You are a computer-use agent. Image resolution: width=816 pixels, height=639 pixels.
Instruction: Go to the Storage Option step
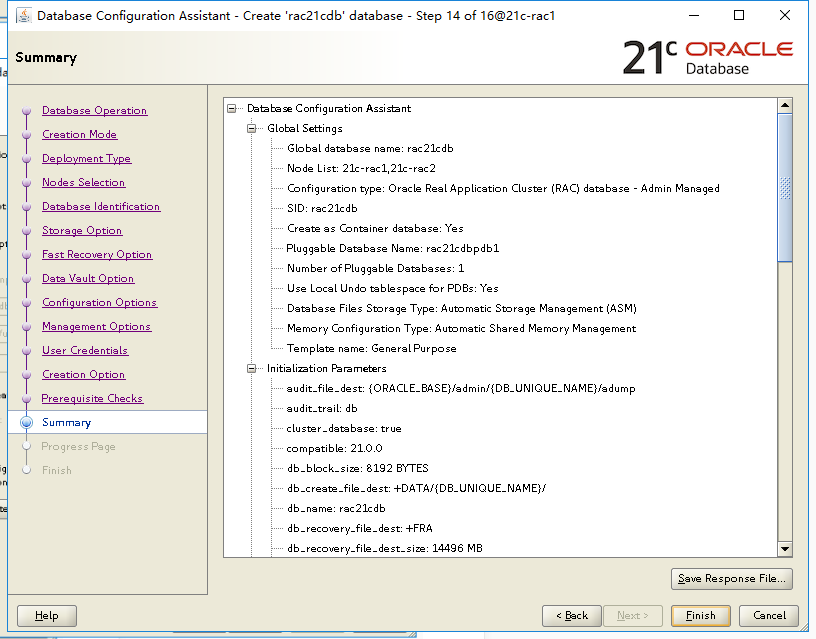[82, 230]
